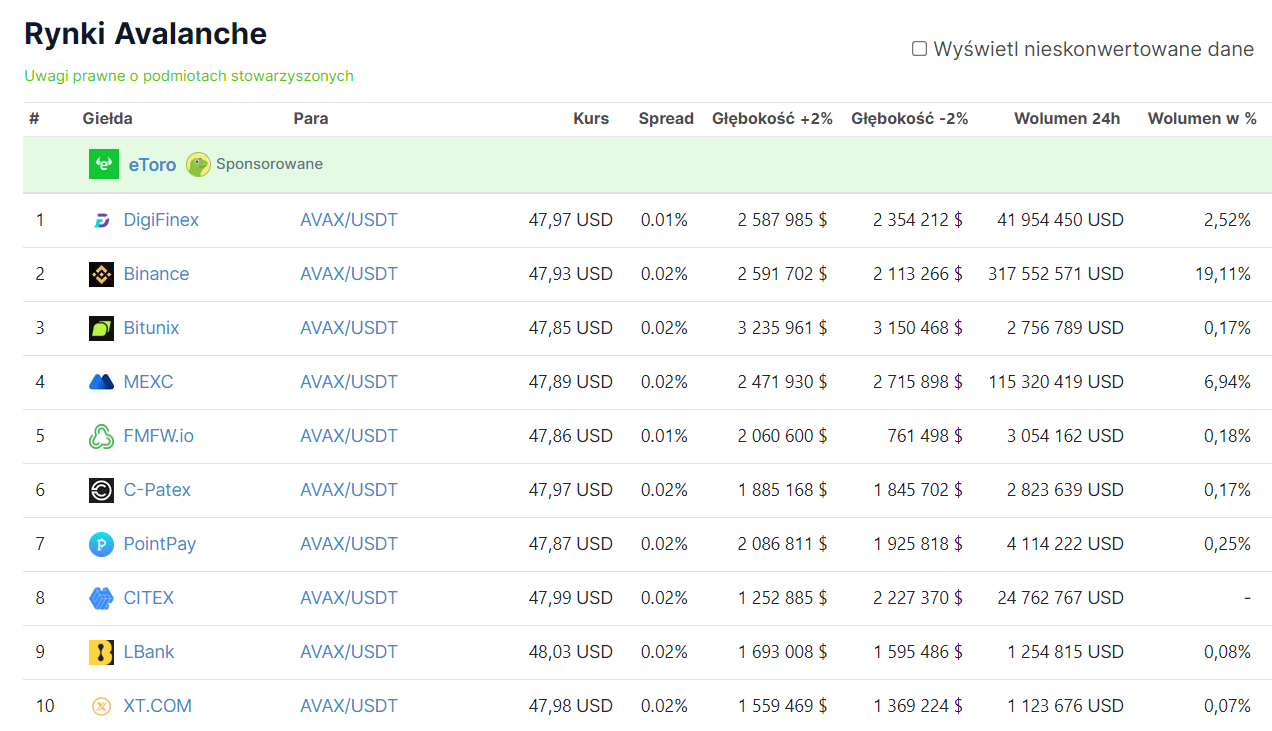
Task: Select the '47,99 USD' CITEX price
Action: point(571,598)
